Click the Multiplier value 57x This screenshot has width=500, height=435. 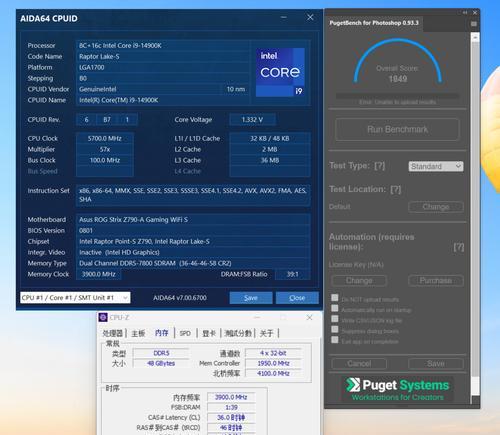pos(105,149)
